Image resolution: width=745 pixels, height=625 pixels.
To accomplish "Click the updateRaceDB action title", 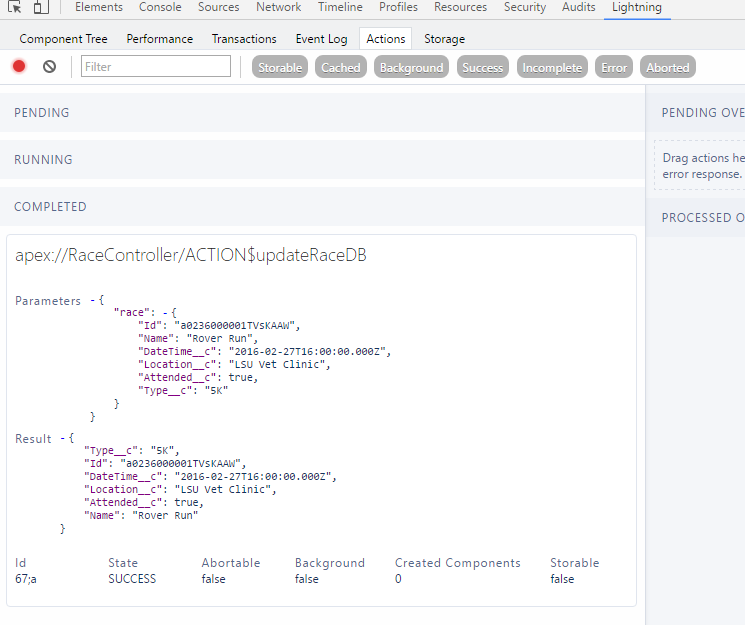I will [191, 255].
